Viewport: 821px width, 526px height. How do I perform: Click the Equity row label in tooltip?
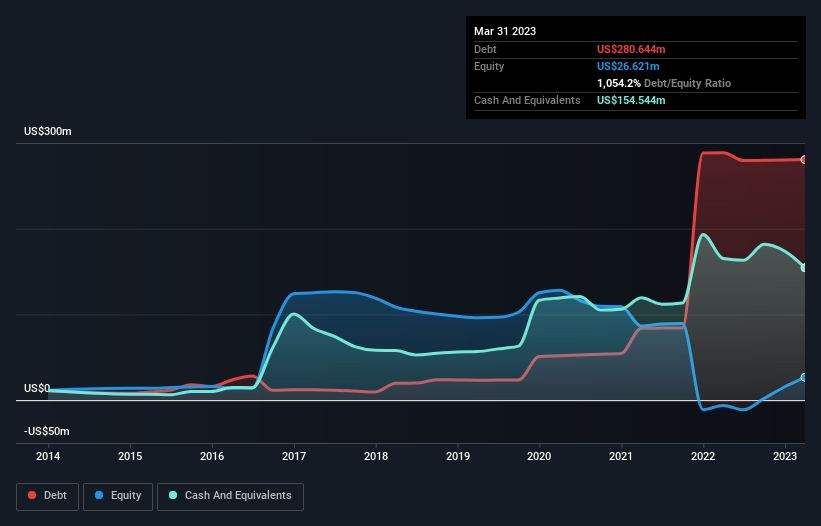point(489,66)
